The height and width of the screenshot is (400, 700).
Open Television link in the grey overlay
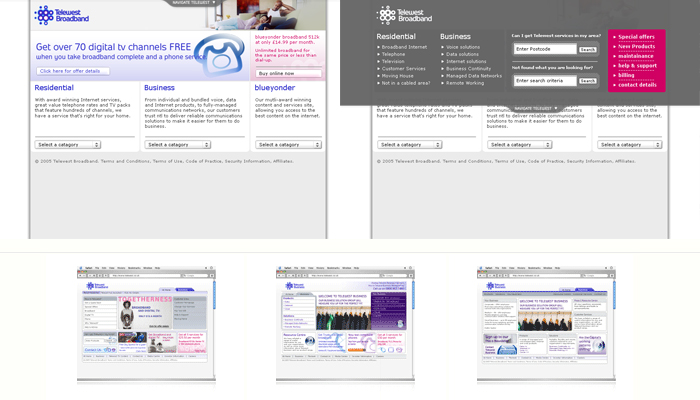393,61
